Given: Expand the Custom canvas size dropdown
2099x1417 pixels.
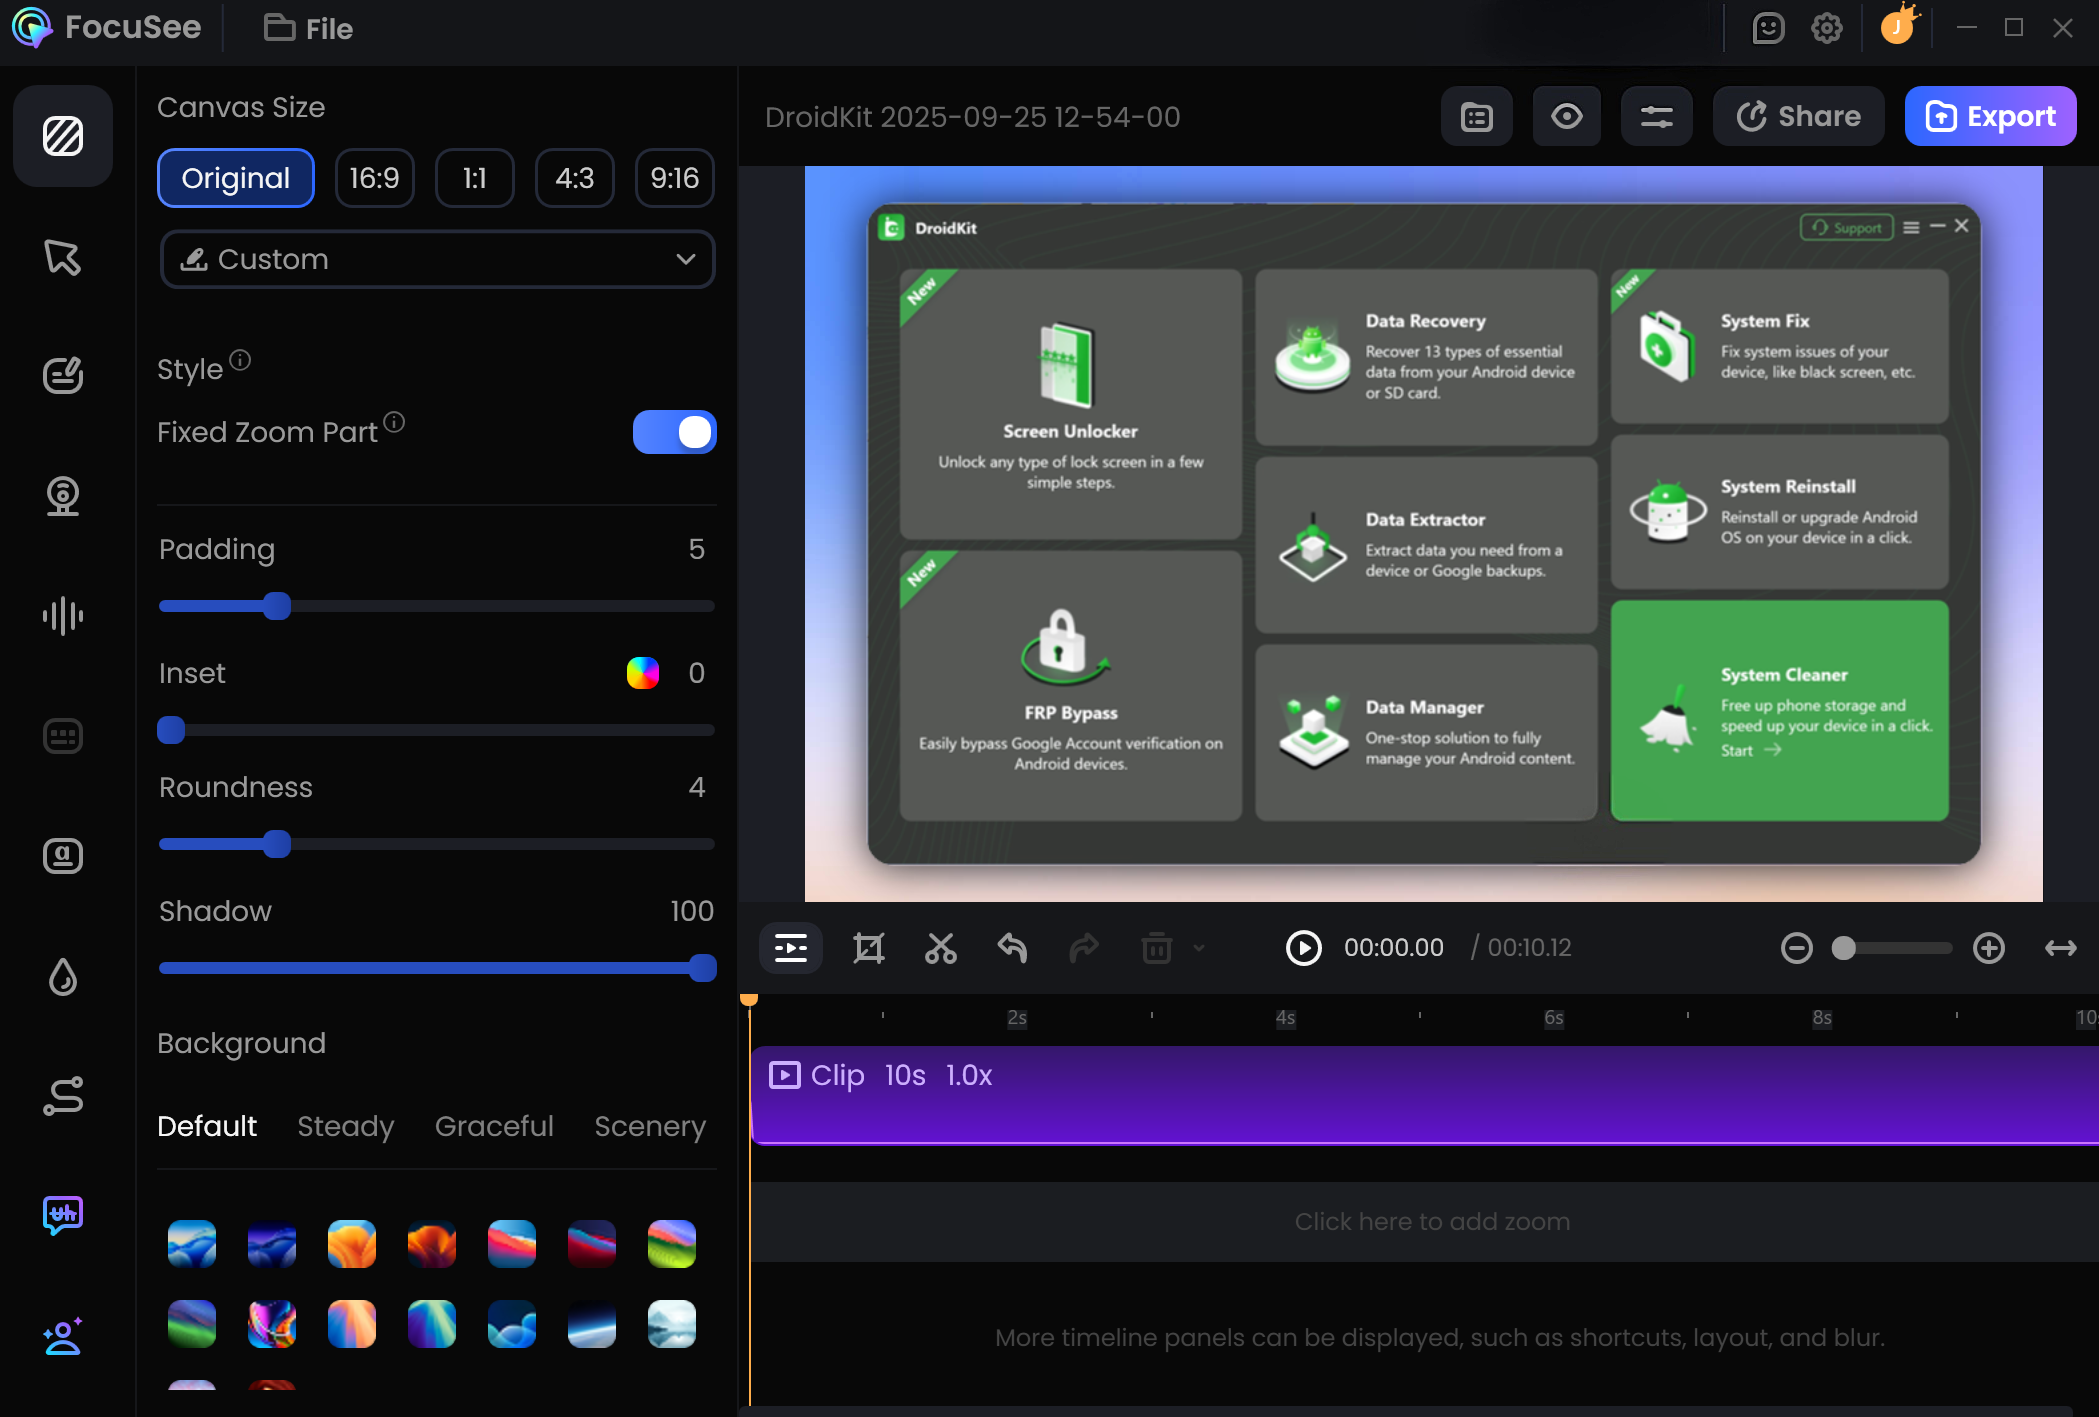Looking at the screenshot, I should 437,259.
